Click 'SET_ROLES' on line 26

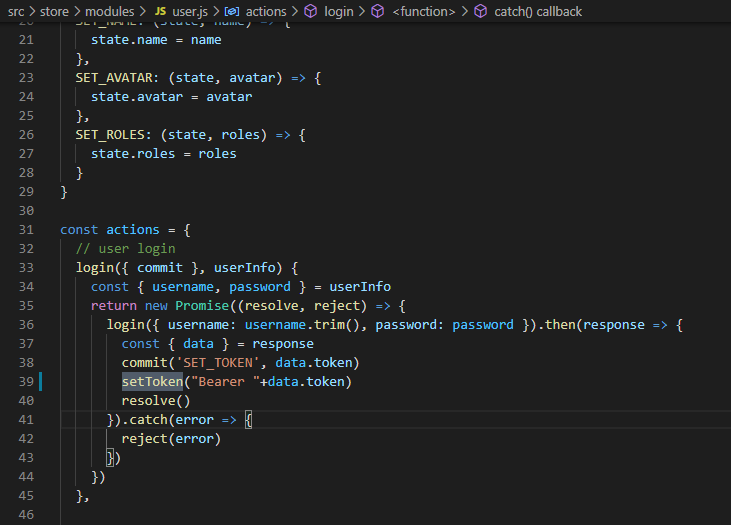coord(110,135)
